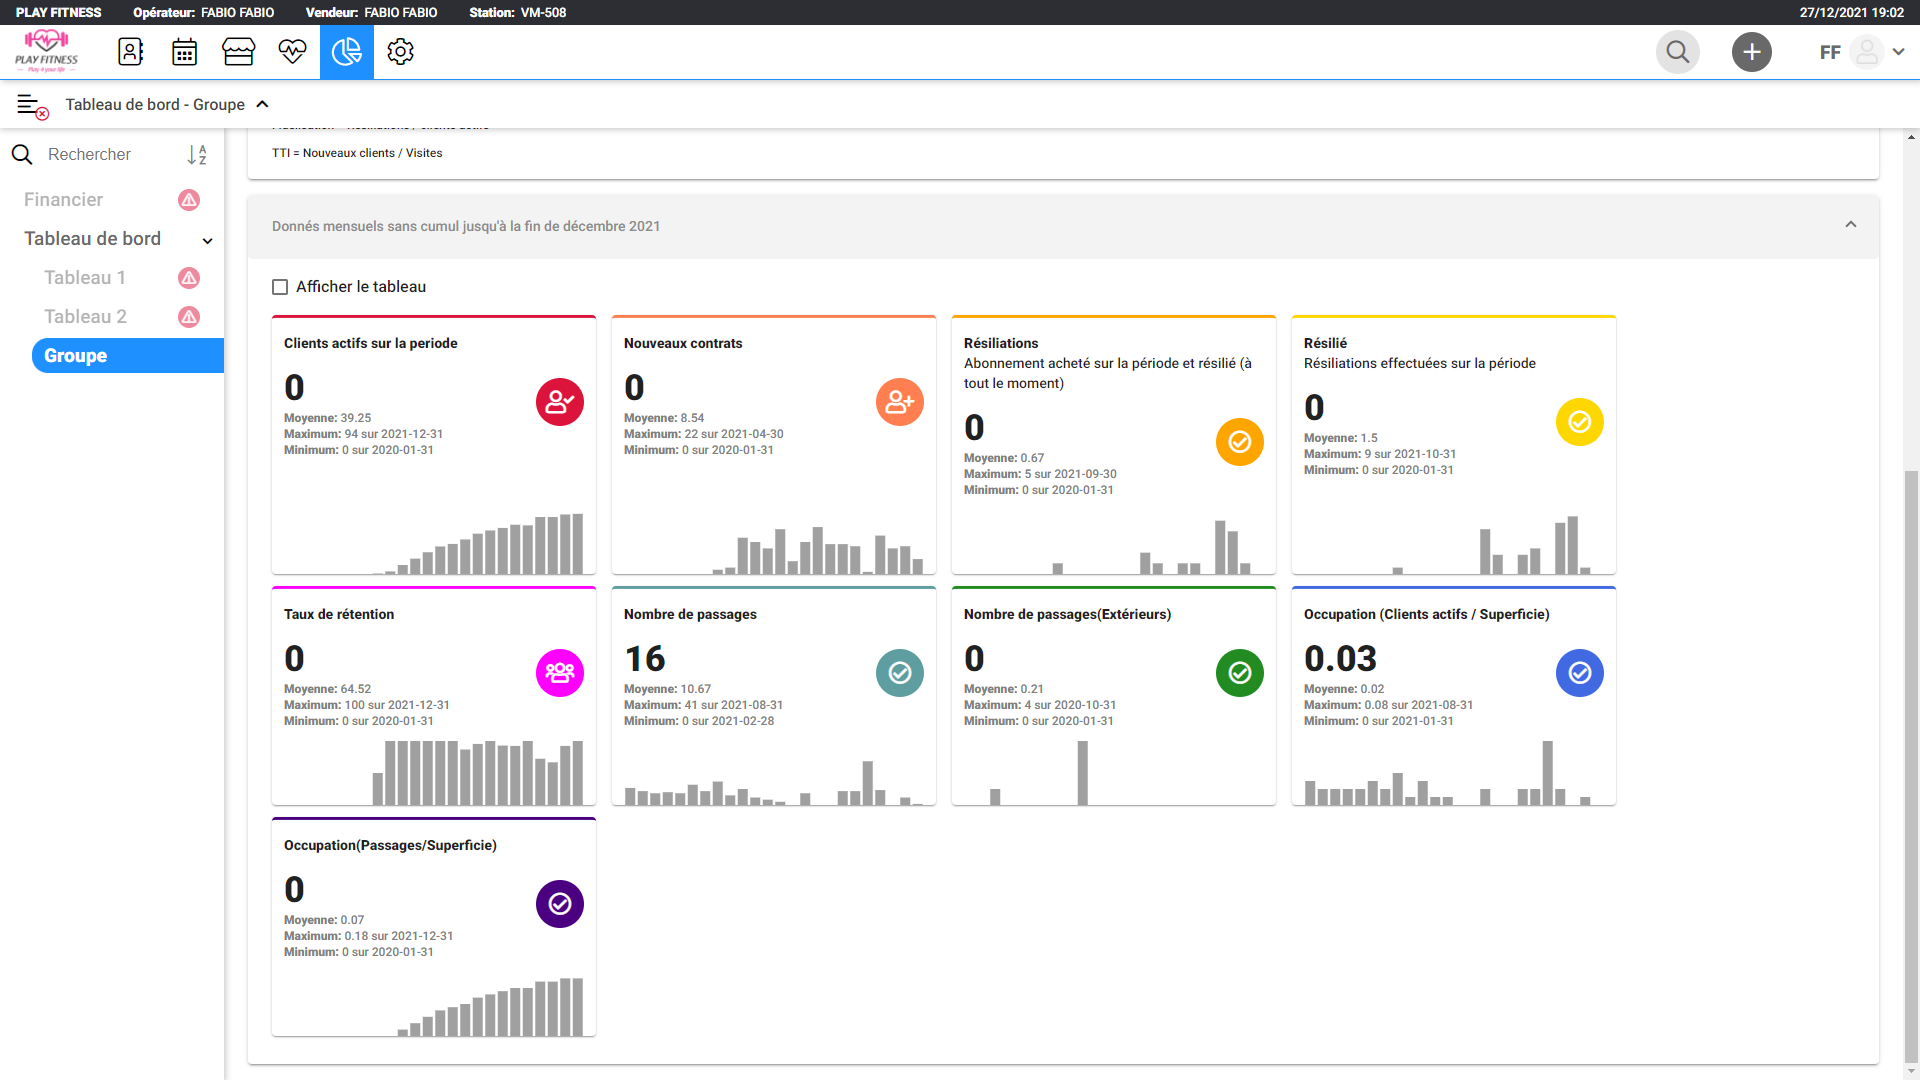Sort sidebar items with A-Z icon
1920x1080 pixels.
(x=197, y=155)
